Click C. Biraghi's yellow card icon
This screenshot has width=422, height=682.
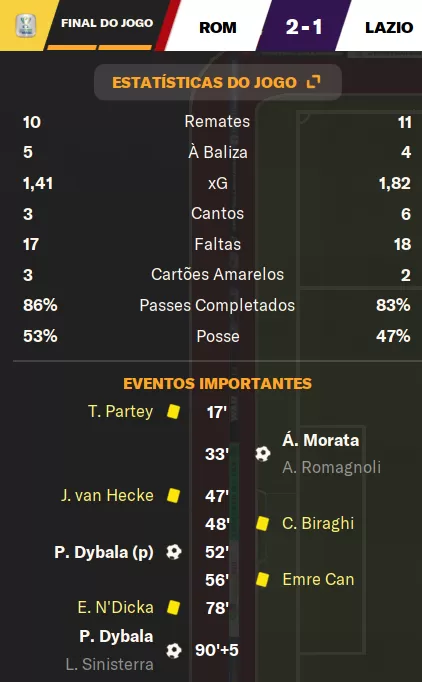(x=262, y=524)
